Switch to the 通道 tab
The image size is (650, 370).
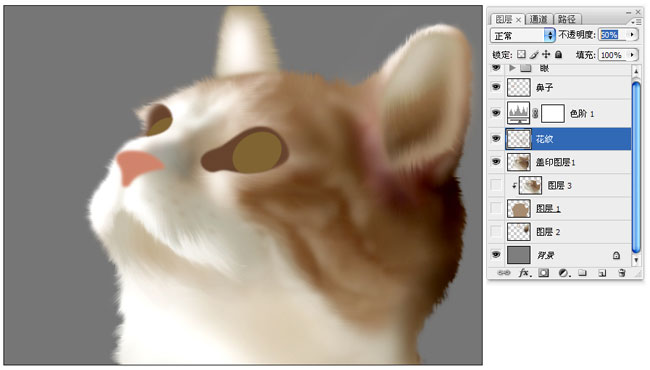pos(538,19)
